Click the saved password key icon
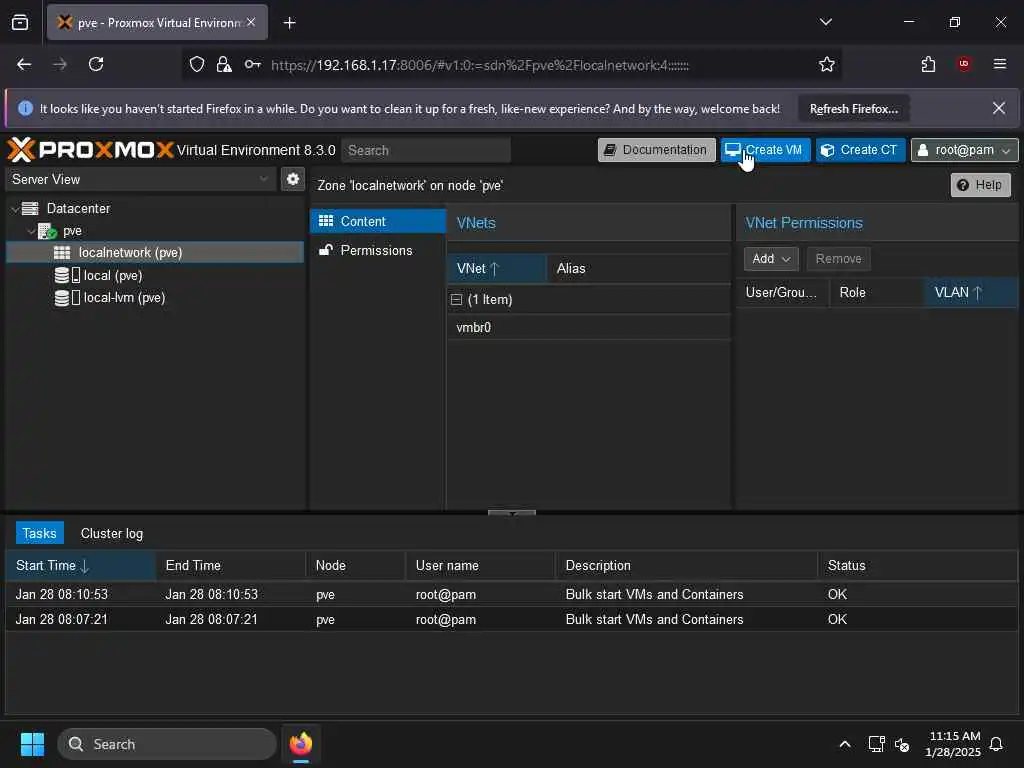The image size is (1024, 768). [252, 64]
